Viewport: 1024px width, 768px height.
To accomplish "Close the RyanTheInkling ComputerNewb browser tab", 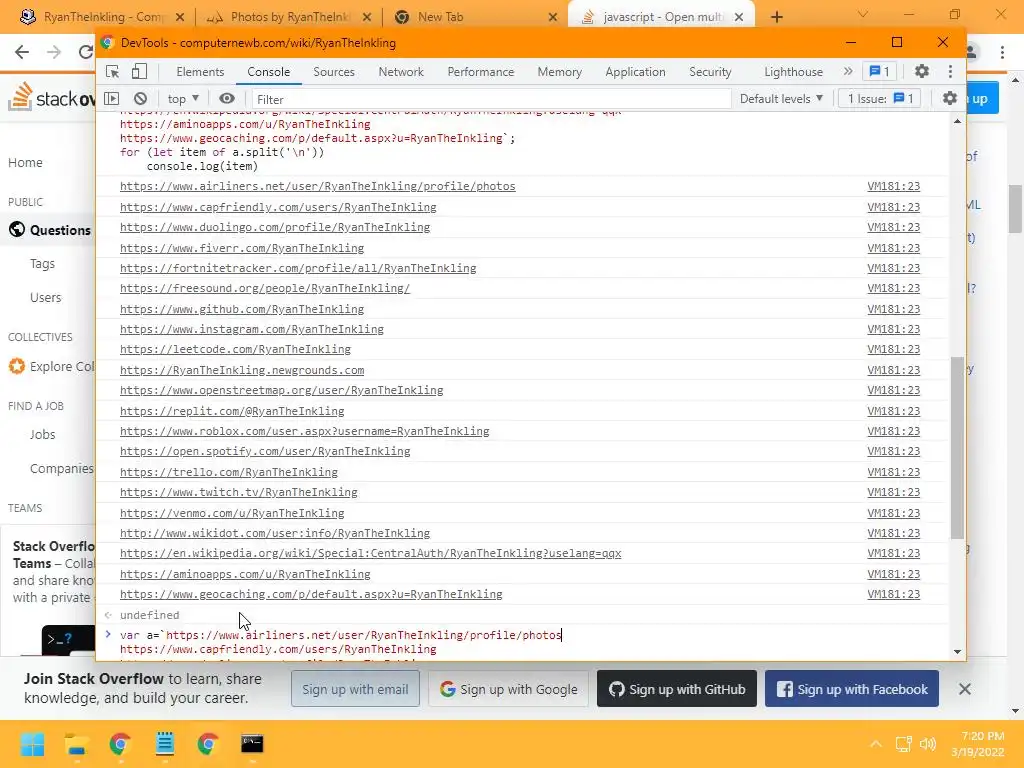I will 180,17.
